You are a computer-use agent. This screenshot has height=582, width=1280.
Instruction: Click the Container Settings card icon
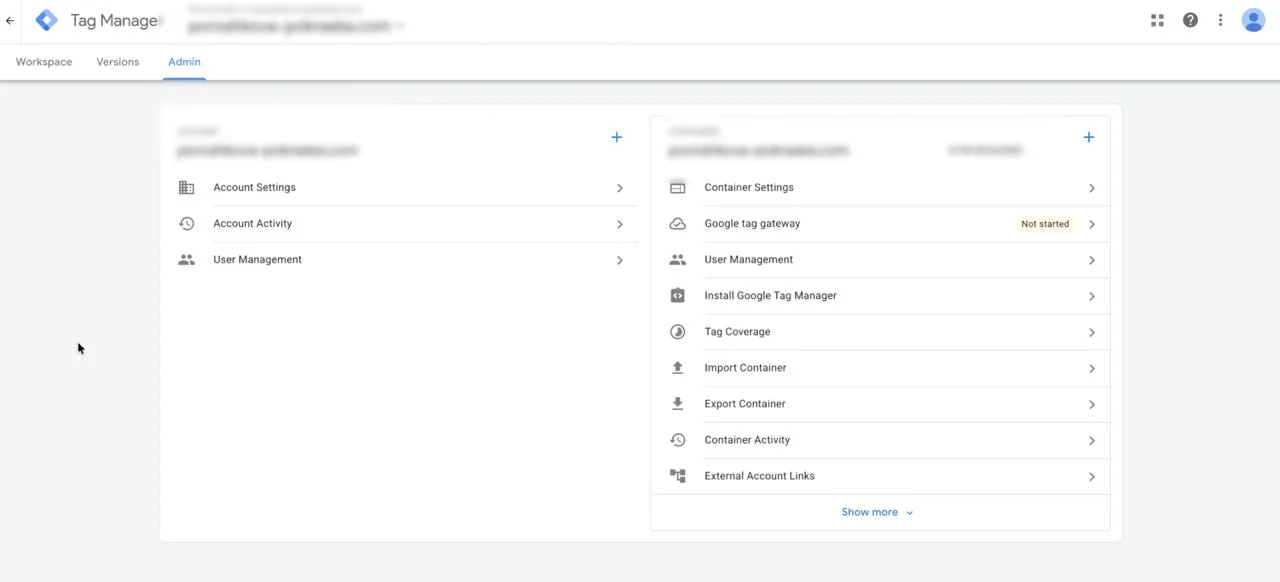(677, 187)
